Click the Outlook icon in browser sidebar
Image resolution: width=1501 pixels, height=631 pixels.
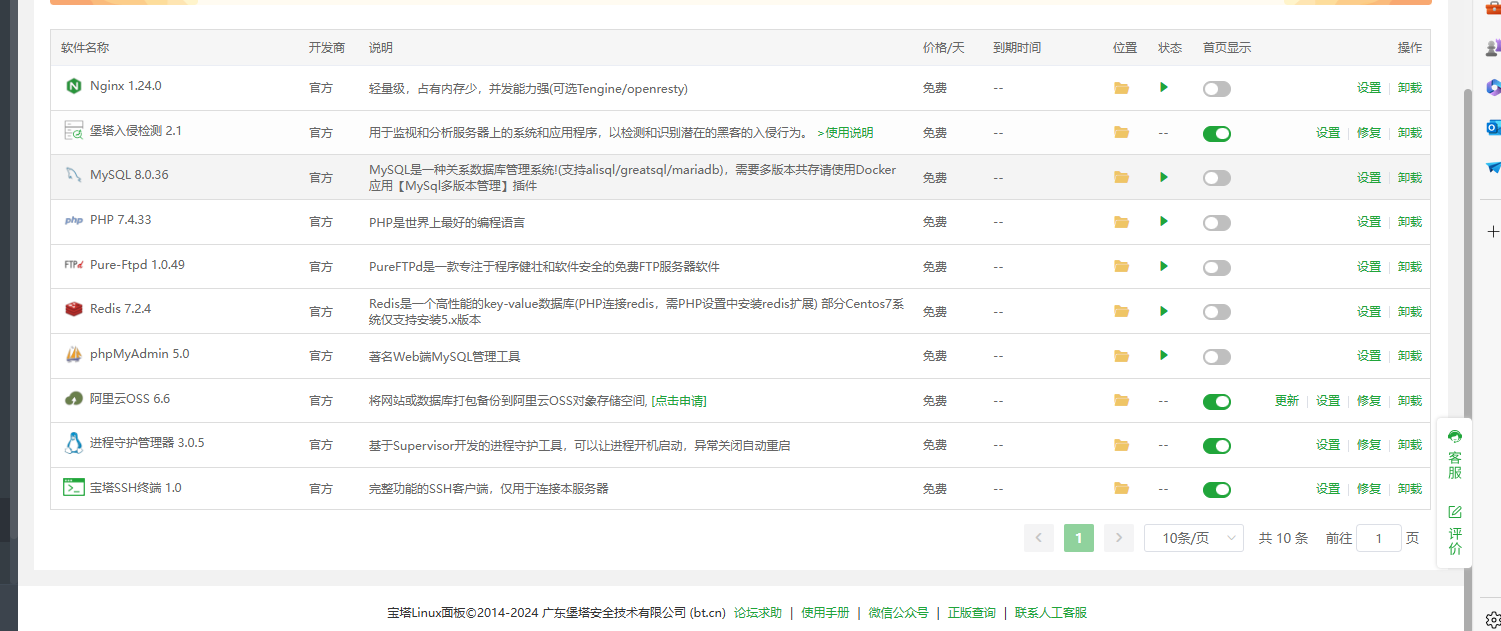tap(1493, 127)
